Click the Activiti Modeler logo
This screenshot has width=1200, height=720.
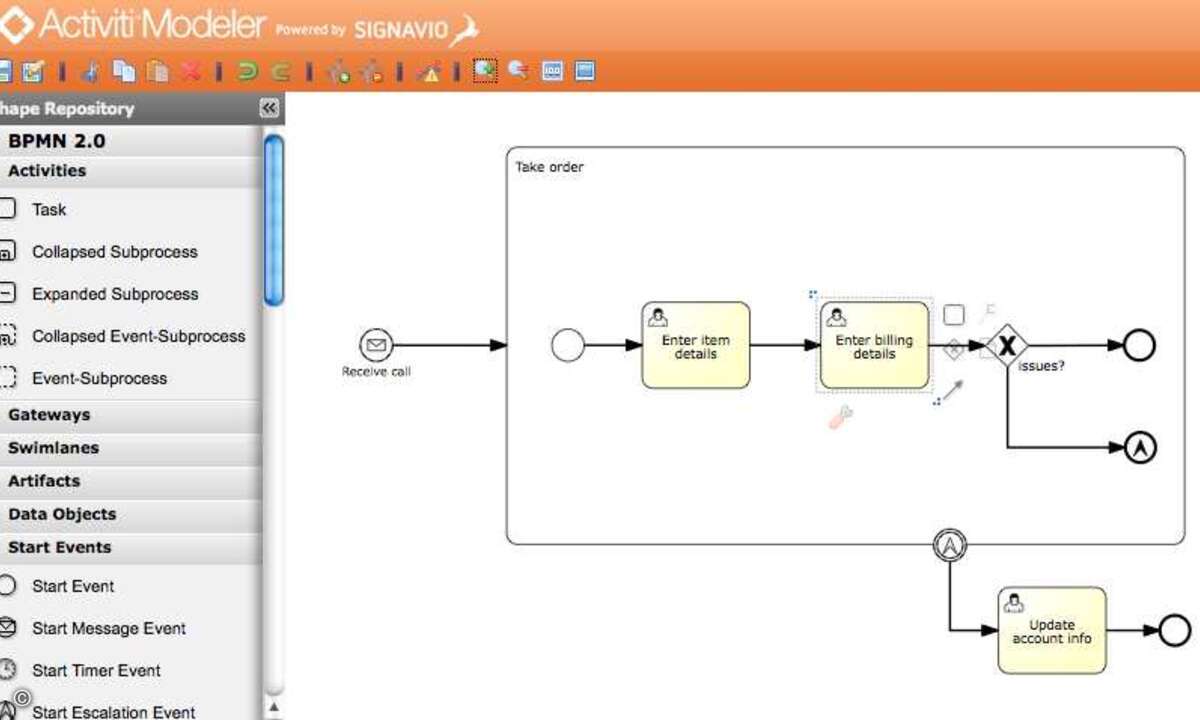(133, 25)
